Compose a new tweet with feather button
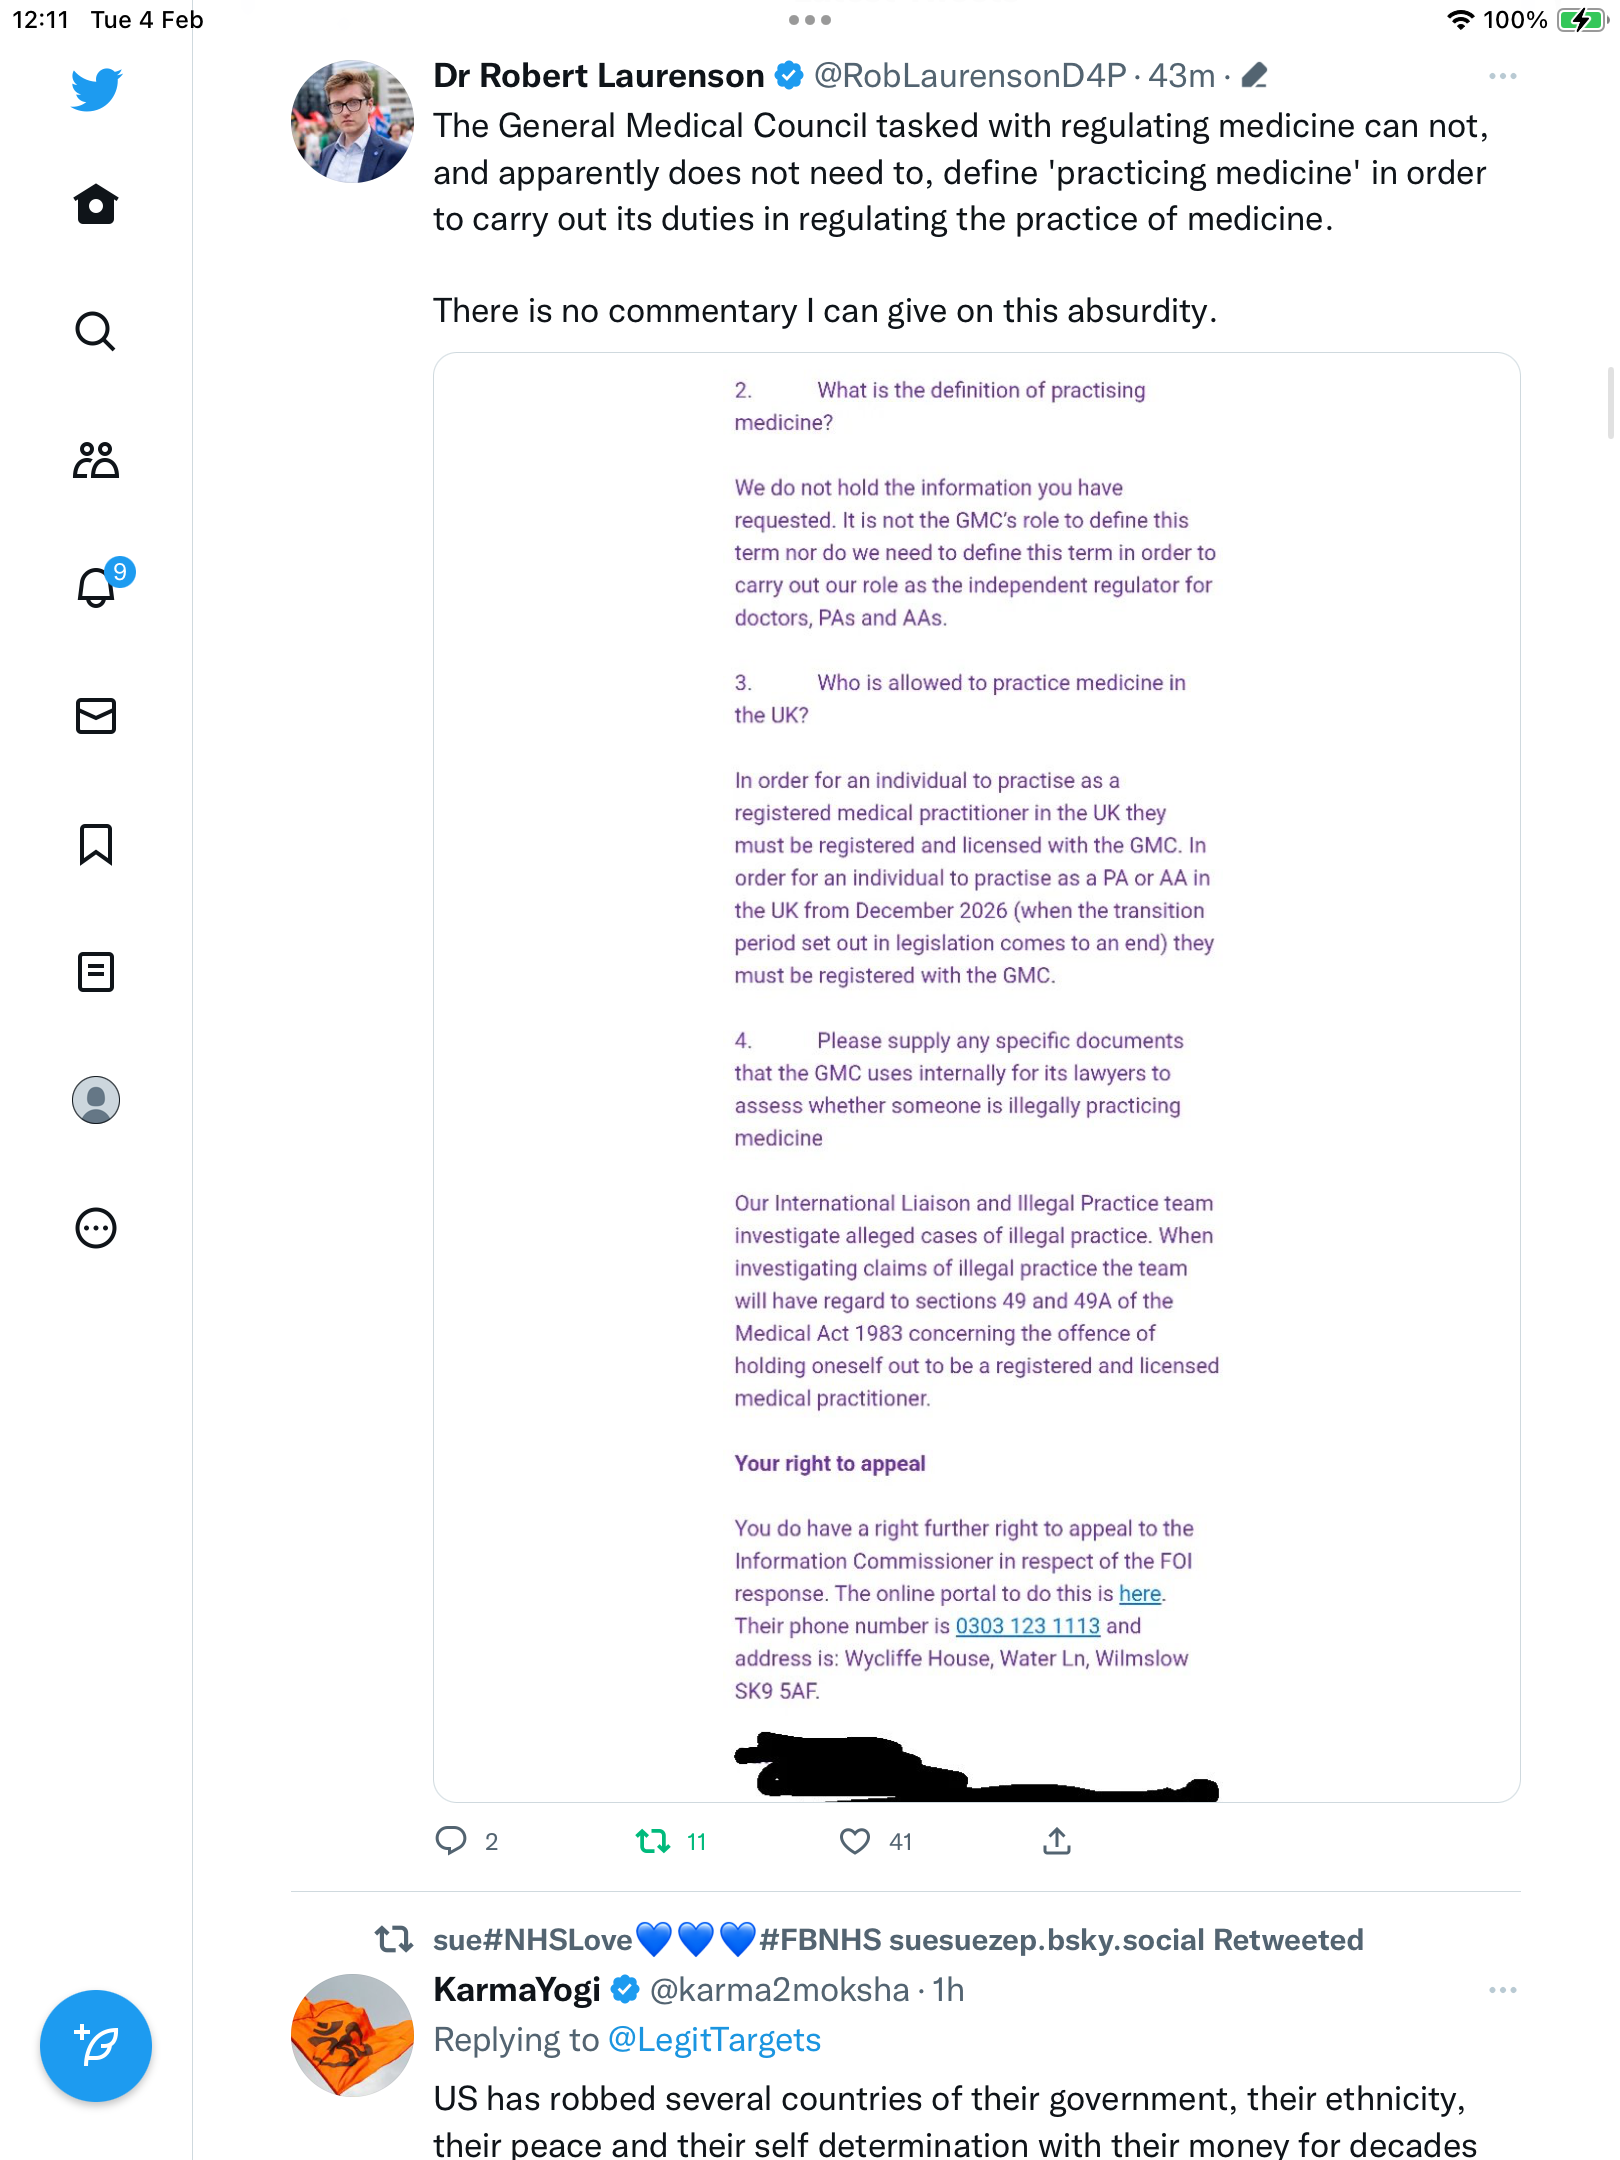Viewport: 1620px width, 2160px height. 96,2046
